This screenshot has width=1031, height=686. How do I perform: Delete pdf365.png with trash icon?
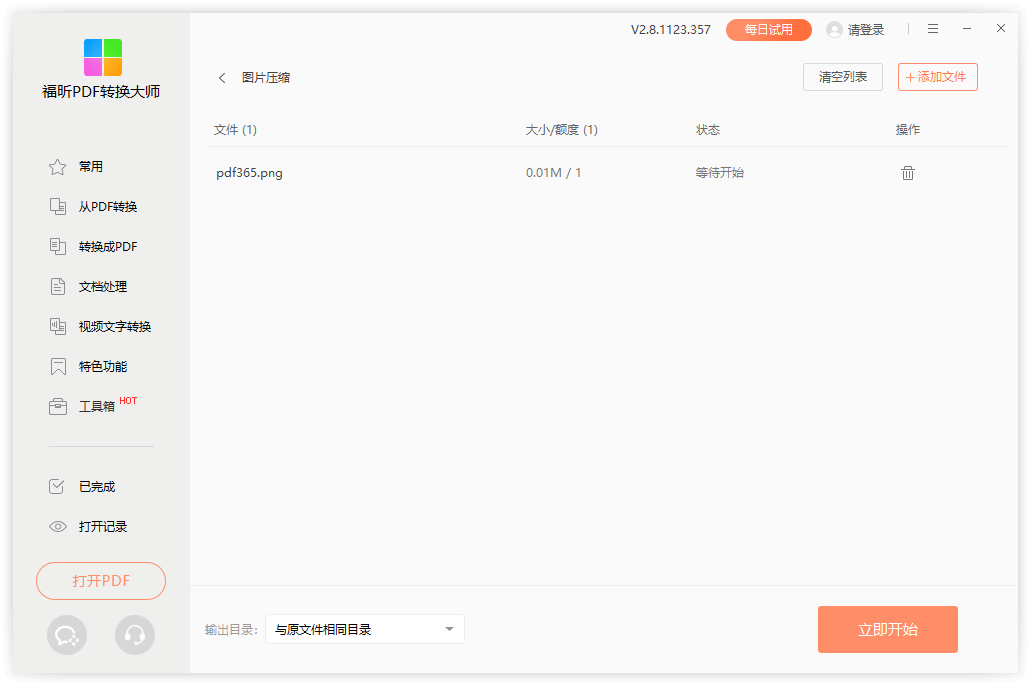(x=907, y=173)
